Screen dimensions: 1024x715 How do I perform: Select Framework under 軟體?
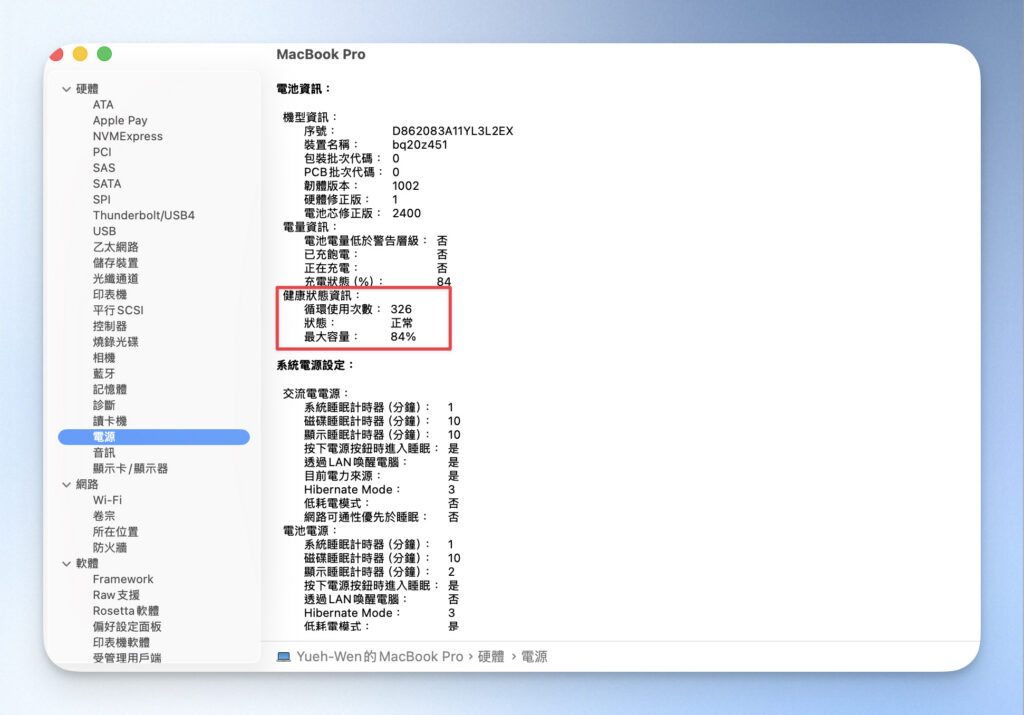point(123,579)
